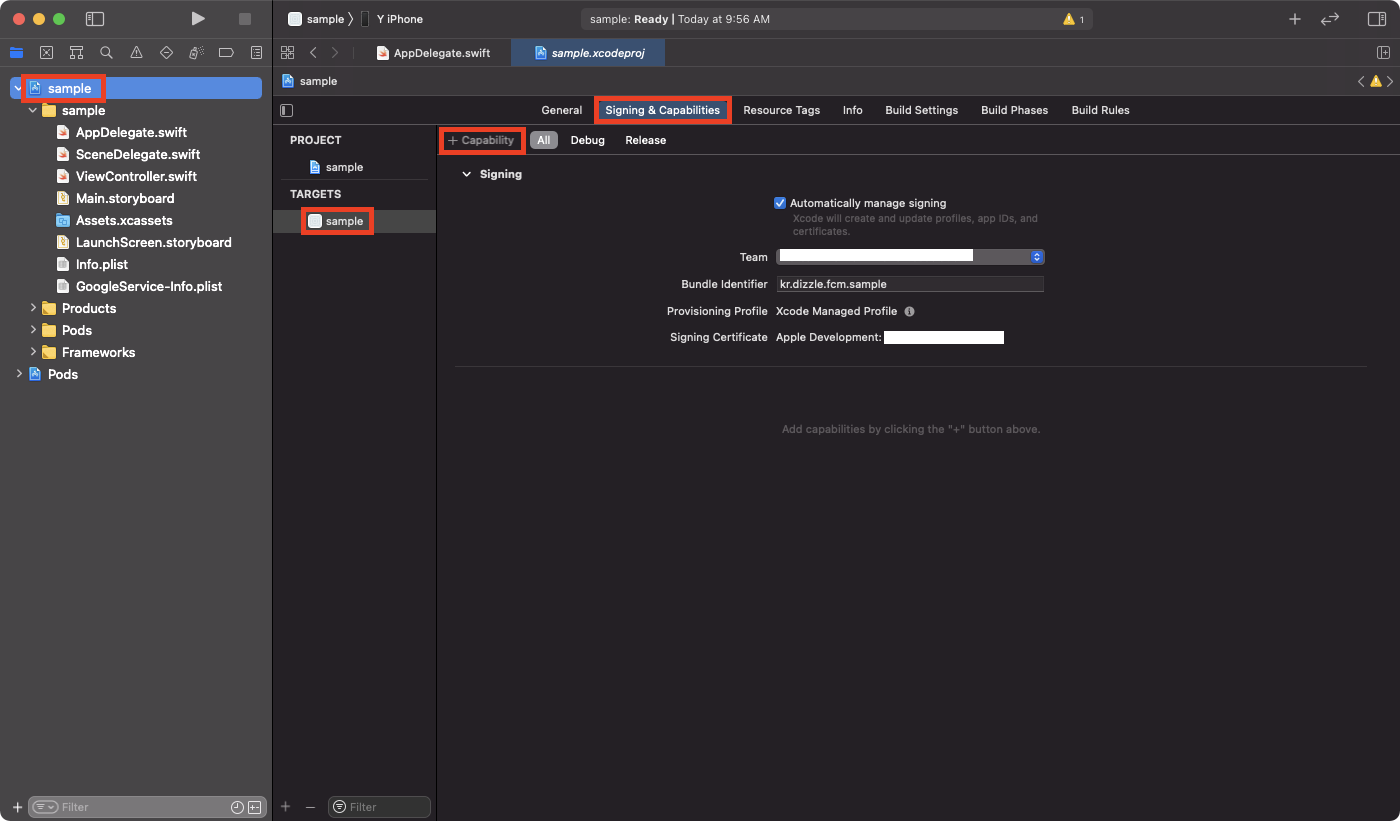
Task: Select the sample.xcodeproj editor tab
Action: pos(588,53)
